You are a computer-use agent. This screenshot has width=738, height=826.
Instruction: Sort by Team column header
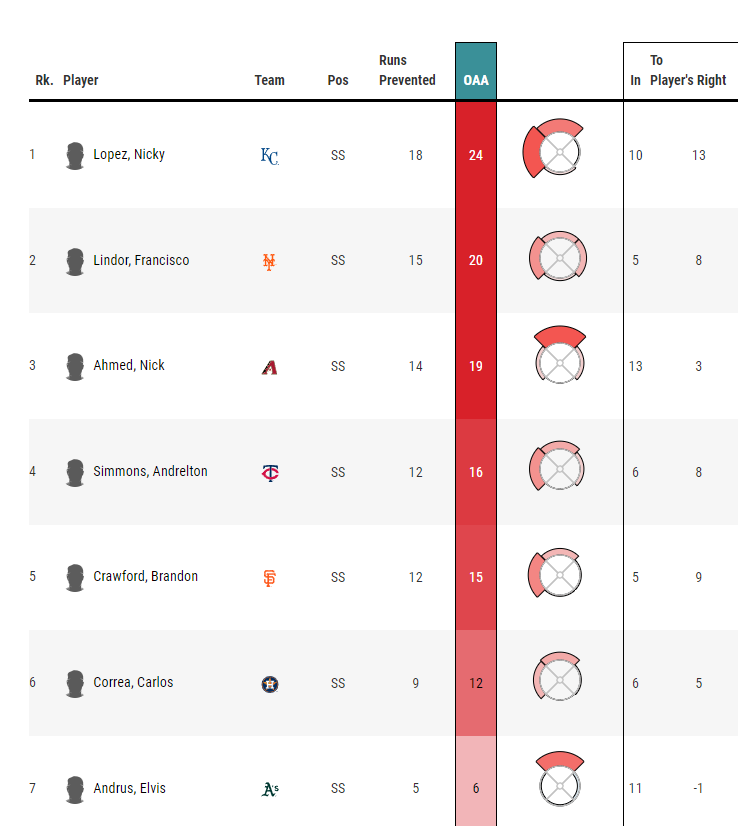(x=270, y=80)
